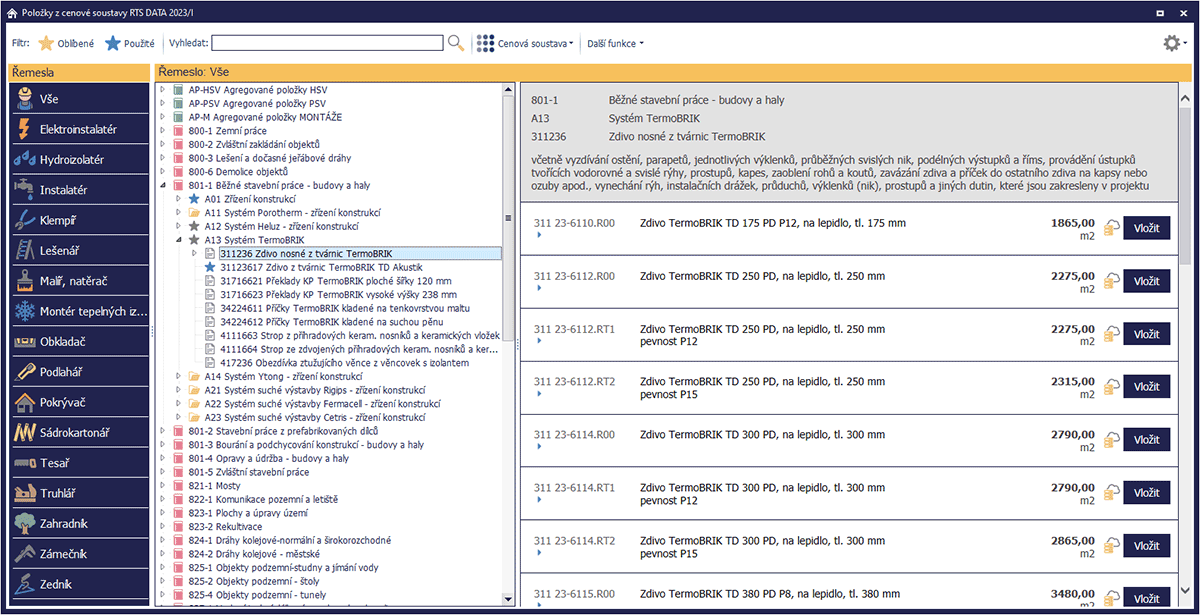Expand the 800-1 Zemní práce node
The width and height of the screenshot is (1200, 615).
click(163, 131)
